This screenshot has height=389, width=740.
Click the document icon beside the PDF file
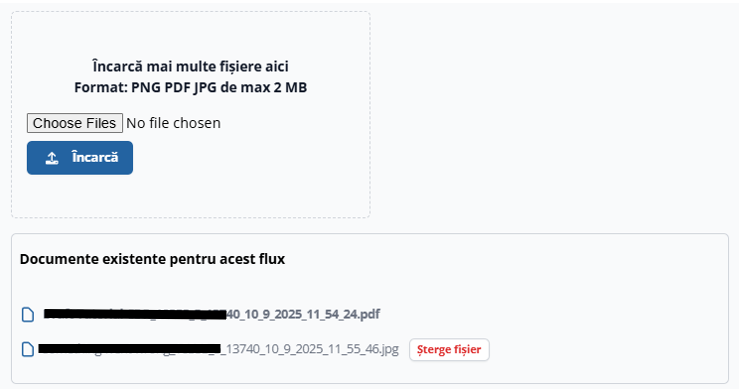tap(28, 314)
